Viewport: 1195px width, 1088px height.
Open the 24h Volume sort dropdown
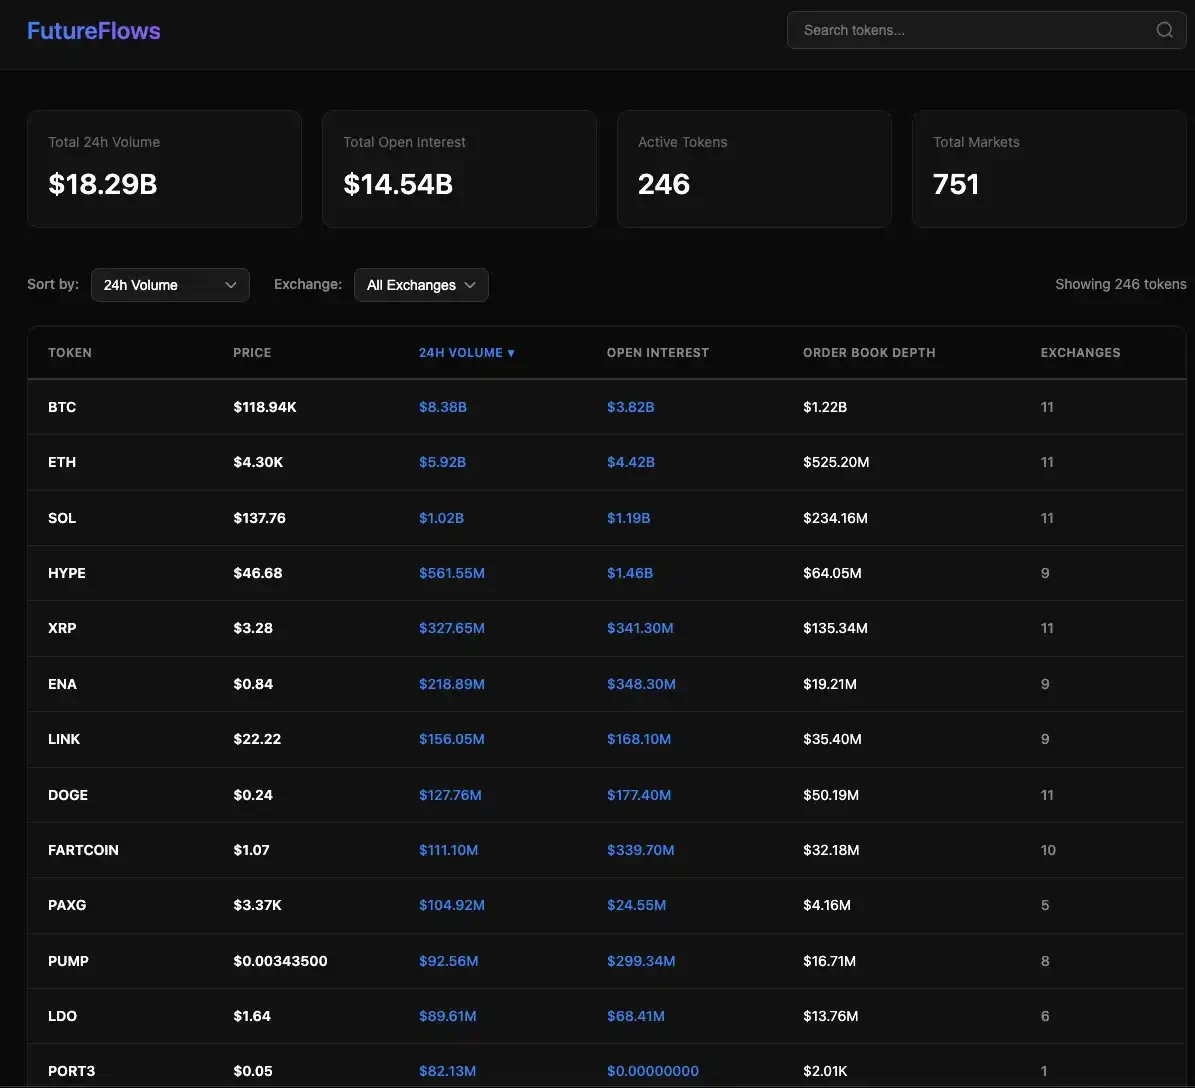tap(170, 285)
